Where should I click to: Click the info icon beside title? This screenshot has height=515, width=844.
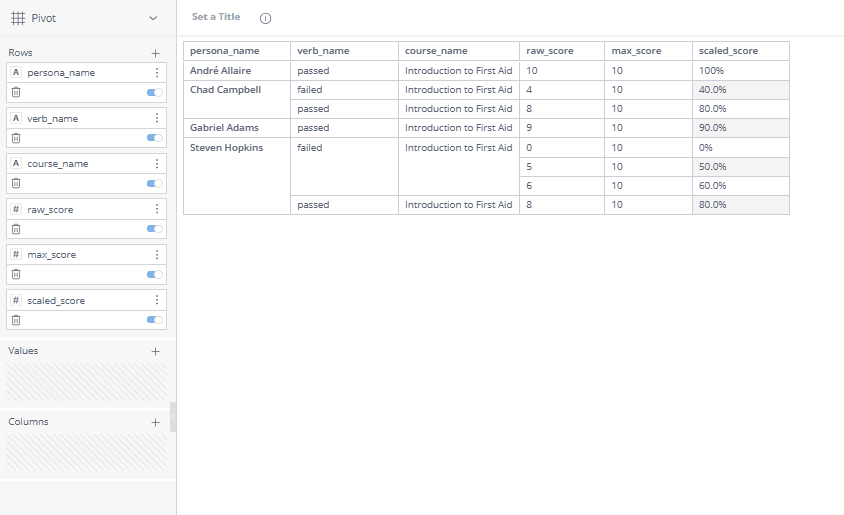coord(265,18)
